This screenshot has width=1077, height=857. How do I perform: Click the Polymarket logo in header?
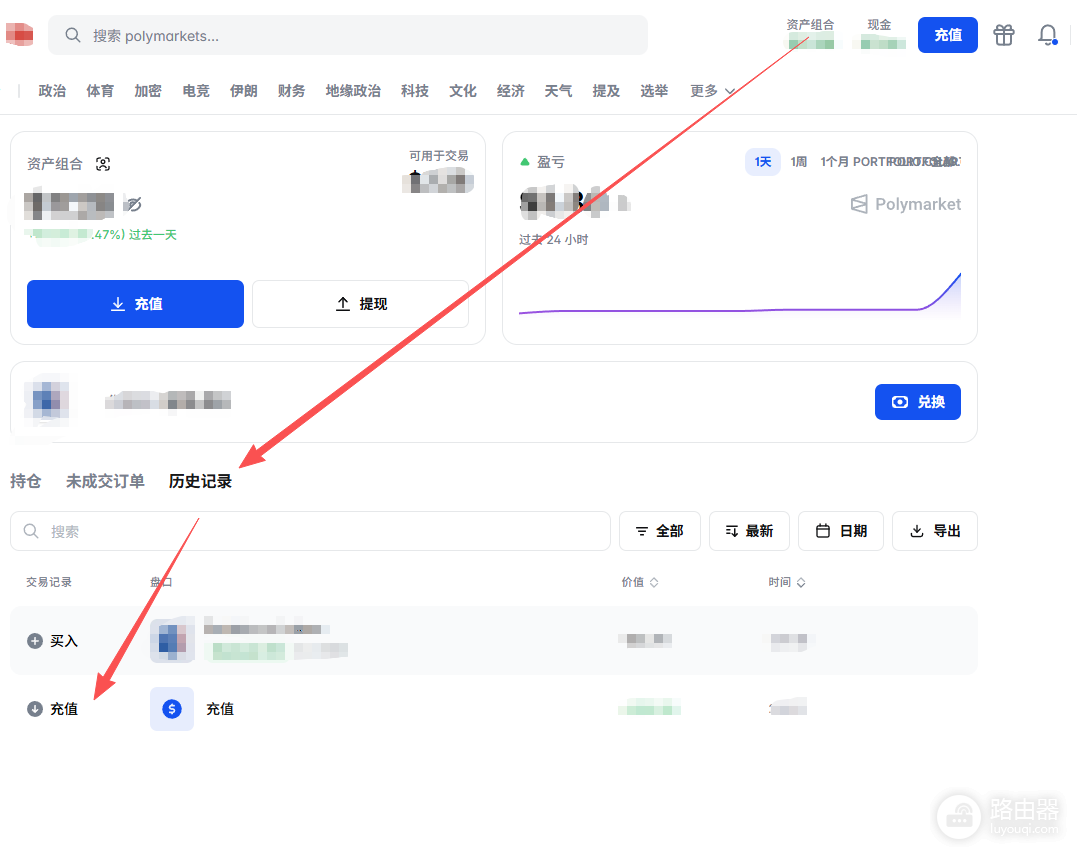pos(20,34)
